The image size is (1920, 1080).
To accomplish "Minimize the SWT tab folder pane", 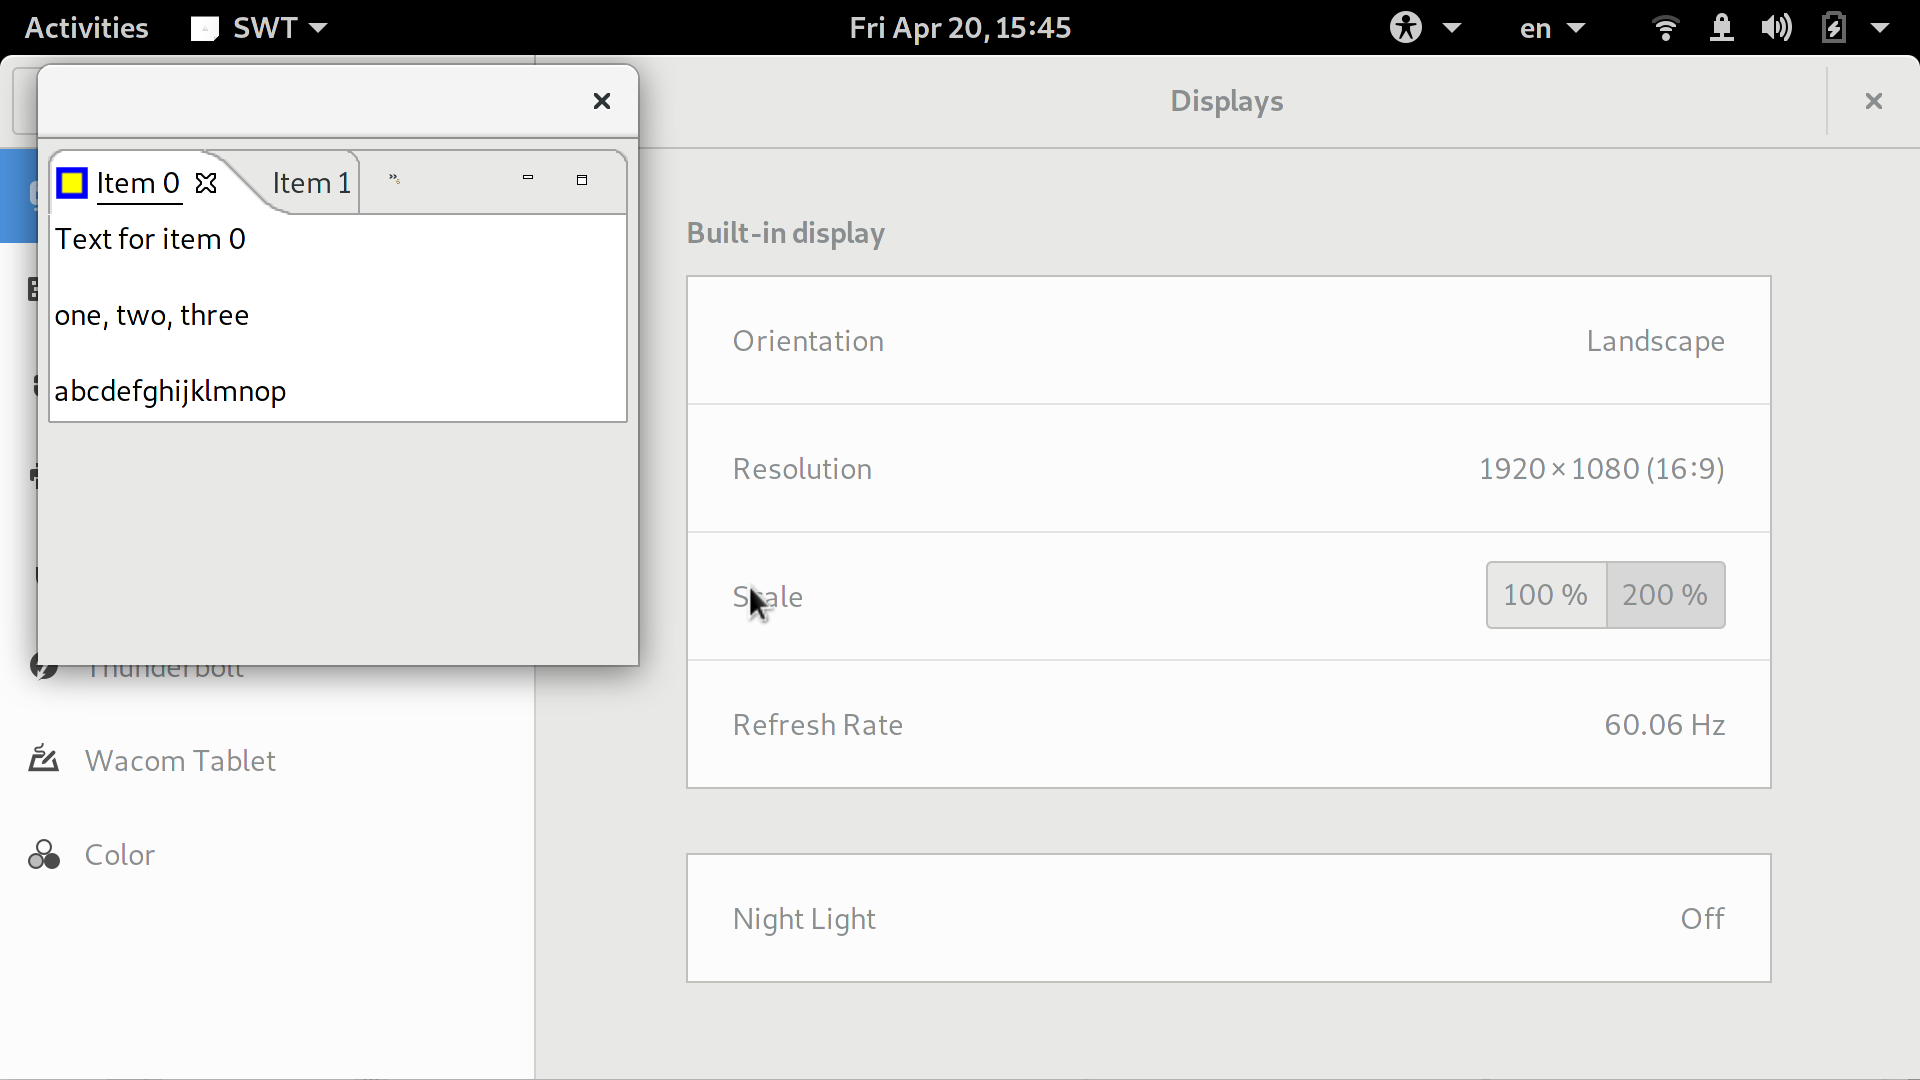I will (x=528, y=179).
